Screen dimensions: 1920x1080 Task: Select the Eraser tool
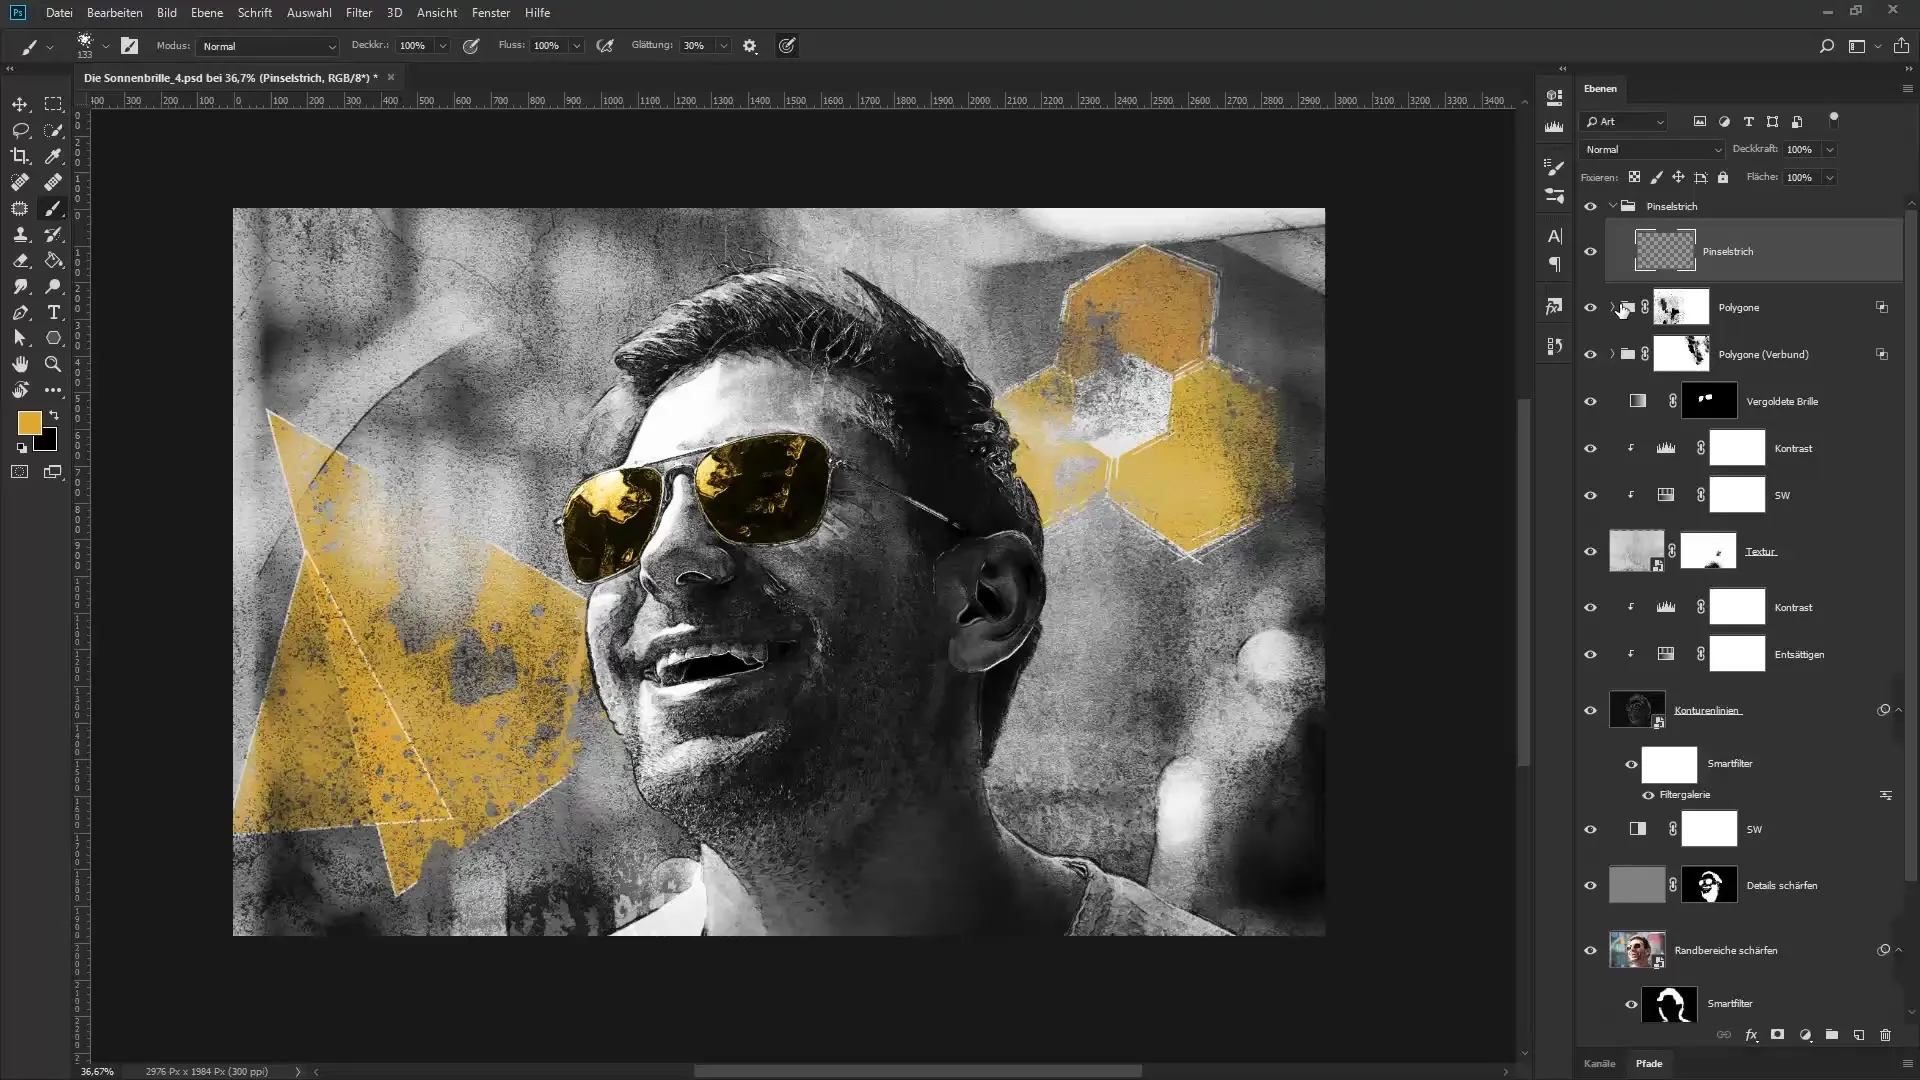pyautogui.click(x=20, y=260)
